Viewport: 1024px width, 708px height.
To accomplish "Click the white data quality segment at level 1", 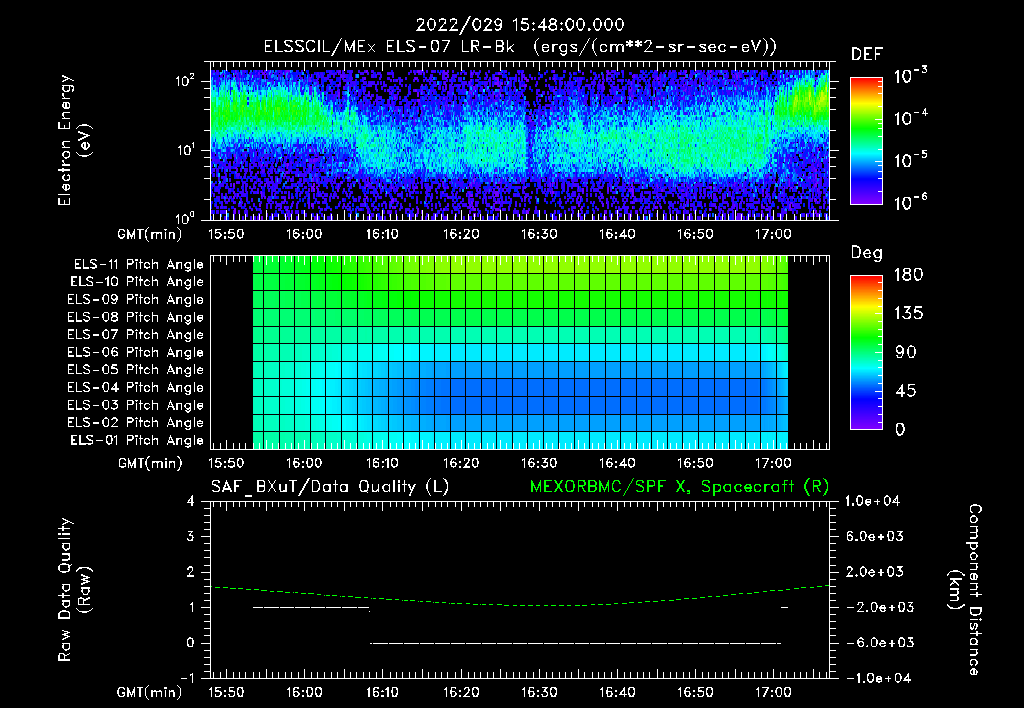I will [x=311, y=607].
